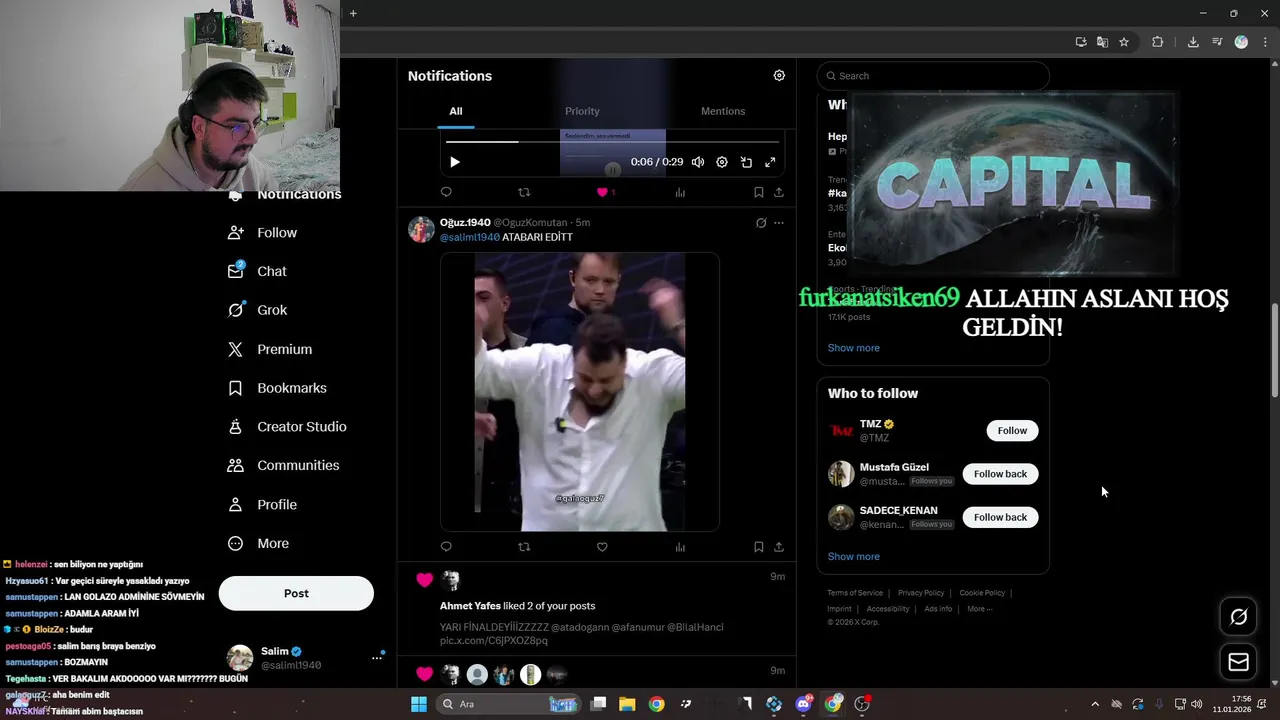
Task: Bookmark the video post
Action: (758, 192)
